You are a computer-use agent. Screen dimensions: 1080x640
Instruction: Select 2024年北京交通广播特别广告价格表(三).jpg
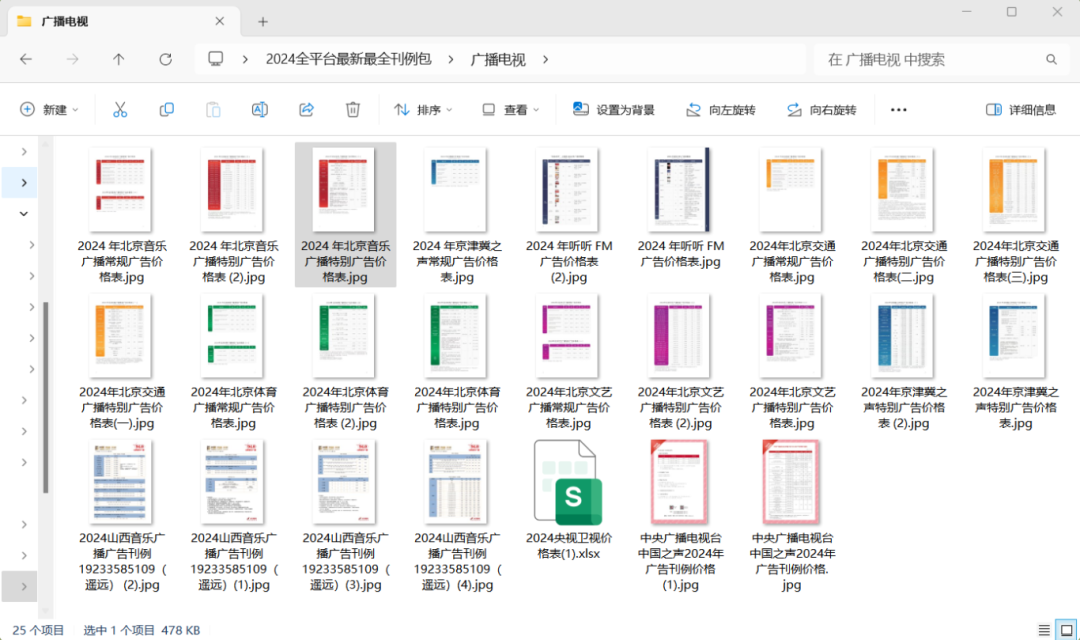(x=1015, y=214)
